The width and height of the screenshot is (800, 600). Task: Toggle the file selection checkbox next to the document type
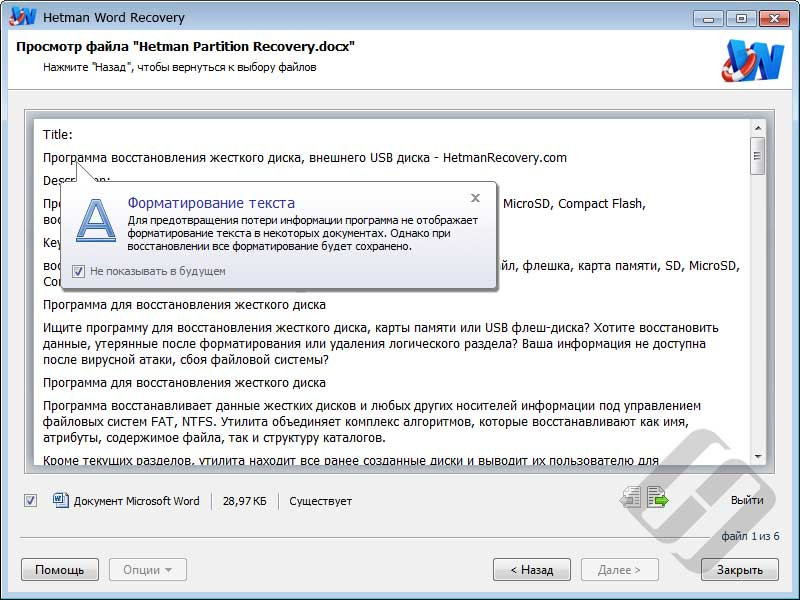(31, 501)
